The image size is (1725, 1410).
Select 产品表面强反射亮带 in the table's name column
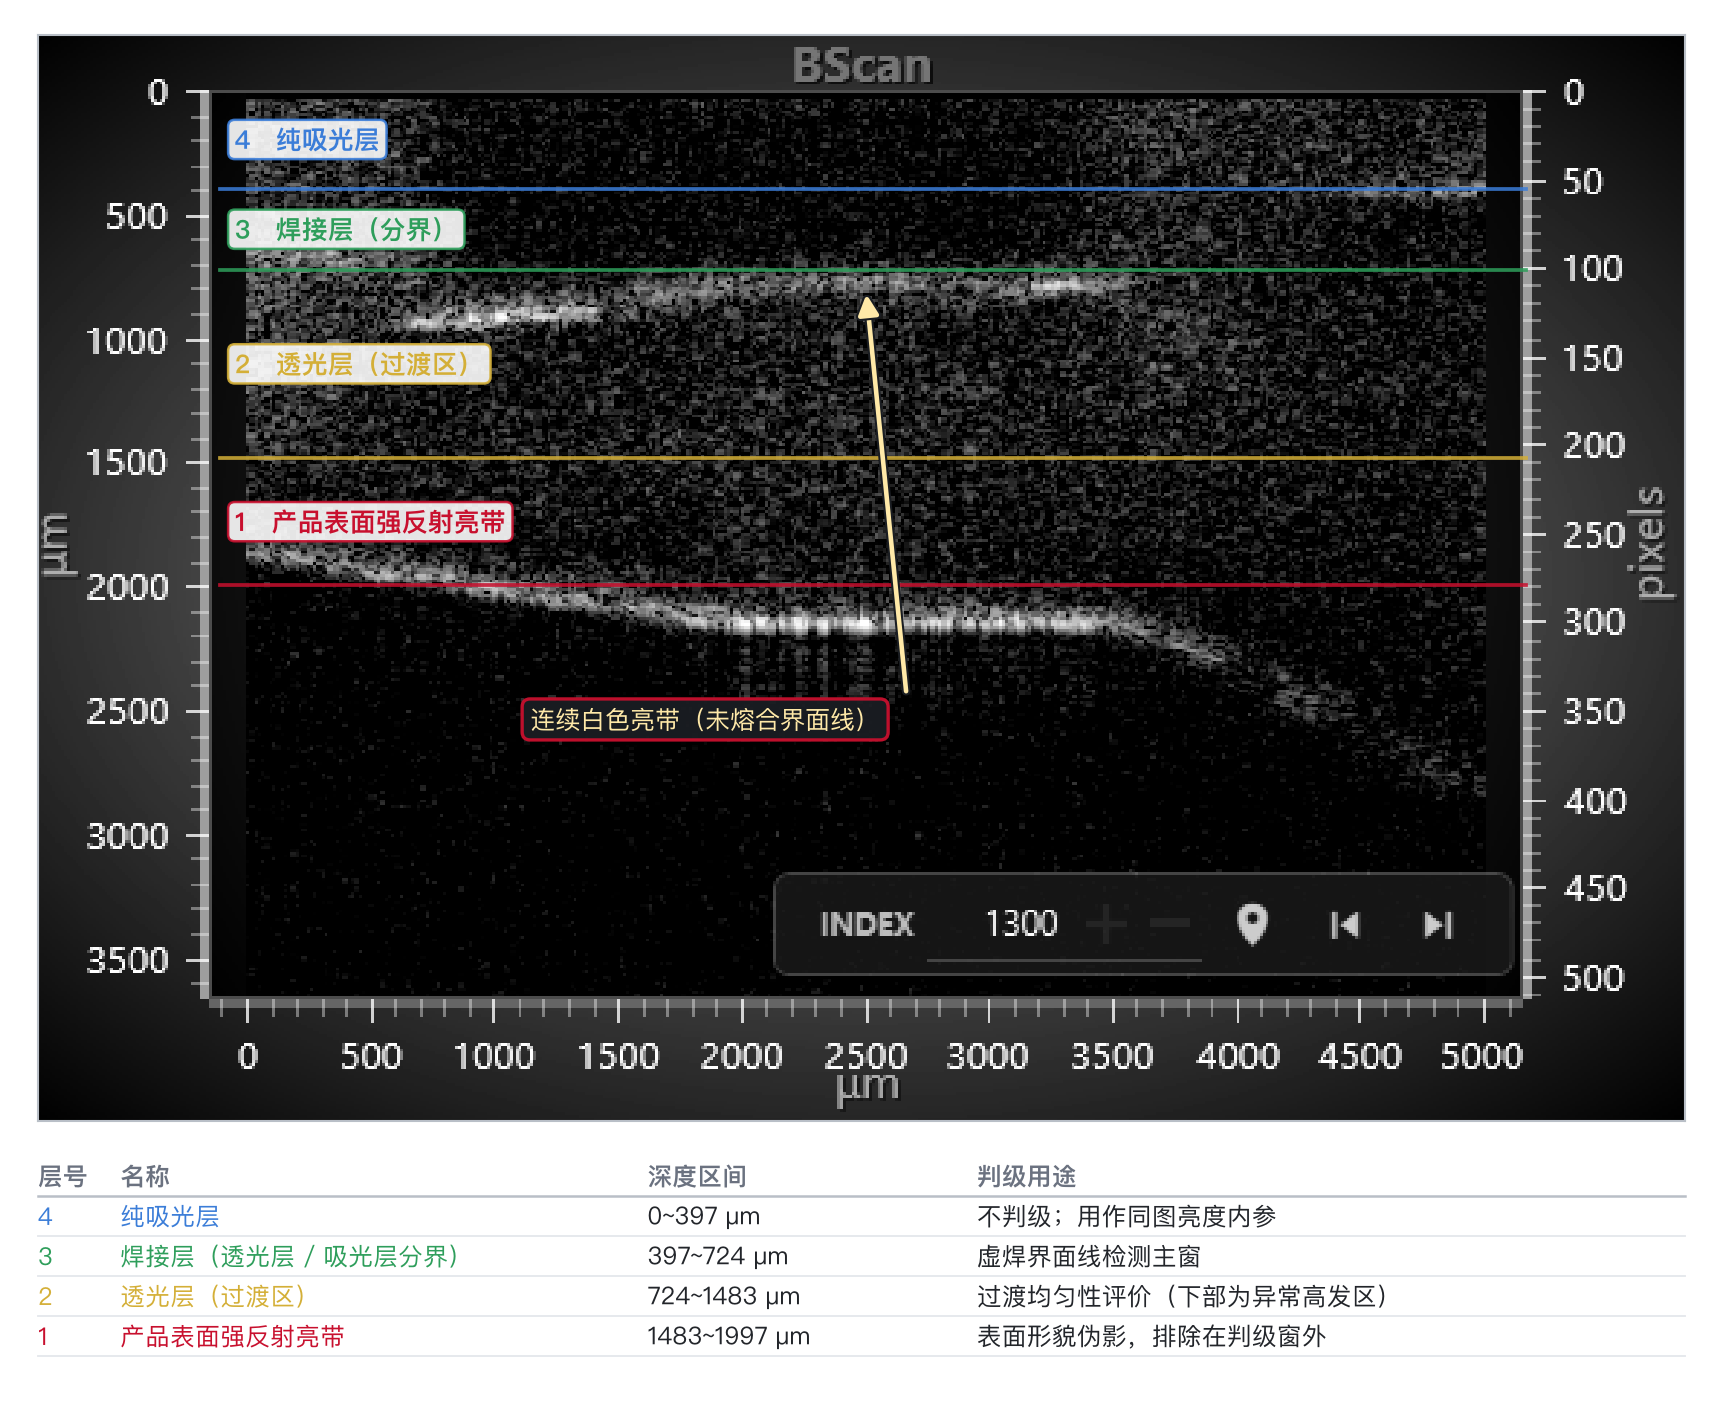click(x=232, y=1336)
